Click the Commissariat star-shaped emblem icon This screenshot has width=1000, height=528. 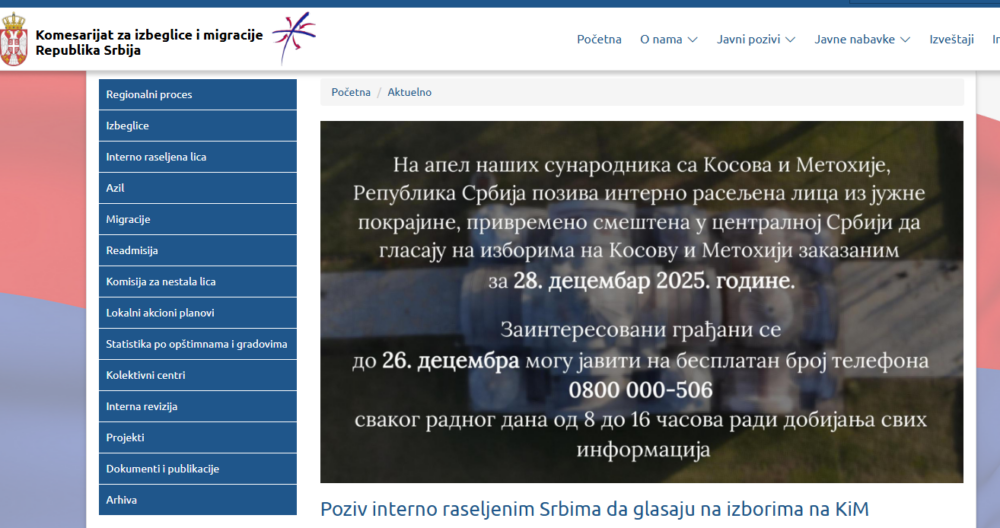[294, 37]
